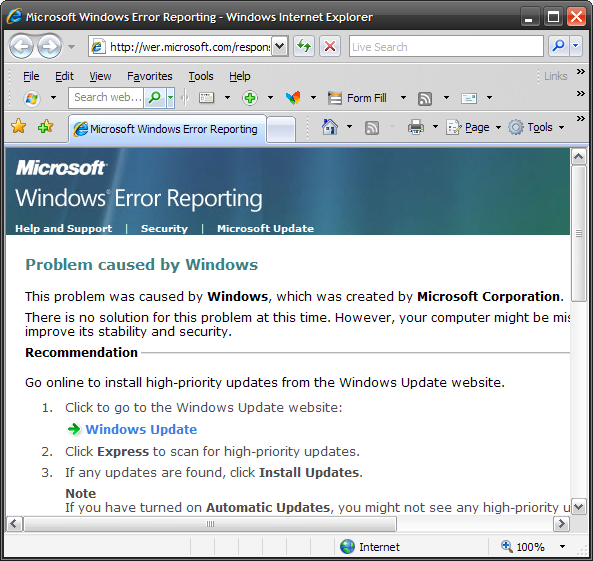This screenshot has width=593, height=561.
Task: Click into the Live Search box
Action: [446, 47]
